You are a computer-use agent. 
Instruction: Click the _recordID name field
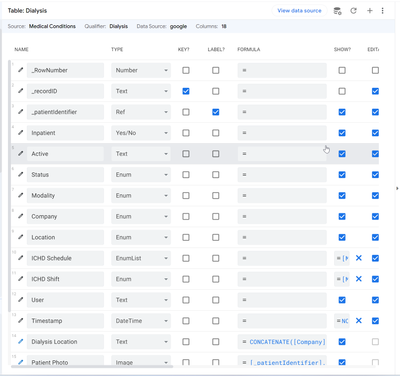(65, 91)
